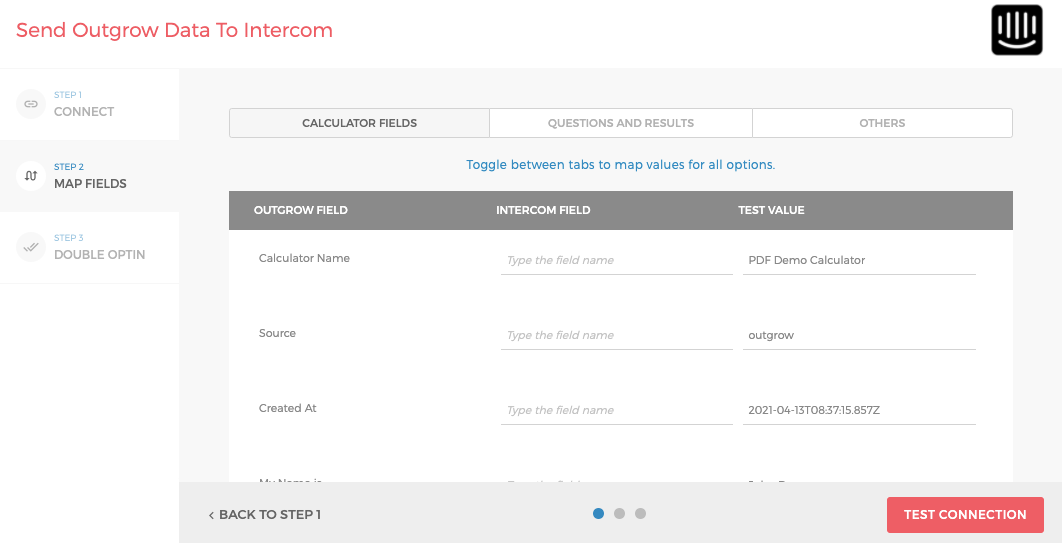Image resolution: width=1062 pixels, height=543 pixels.
Task: Select the second gray progress dot
Action: pos(619,513)
